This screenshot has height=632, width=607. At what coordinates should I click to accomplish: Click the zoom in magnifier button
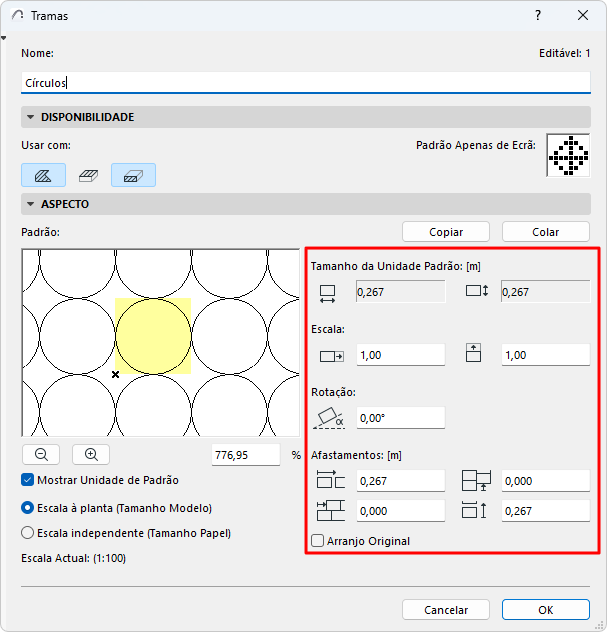(x=91, y=455)
